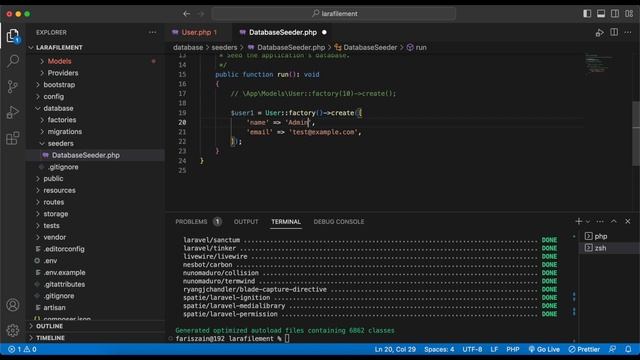640x360 pixels.
Task: Collapse the database folder
Action: click(96, 108)
